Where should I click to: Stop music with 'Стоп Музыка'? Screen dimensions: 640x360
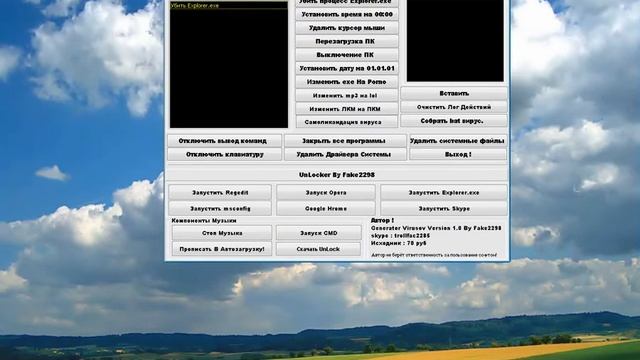(222, 233)
